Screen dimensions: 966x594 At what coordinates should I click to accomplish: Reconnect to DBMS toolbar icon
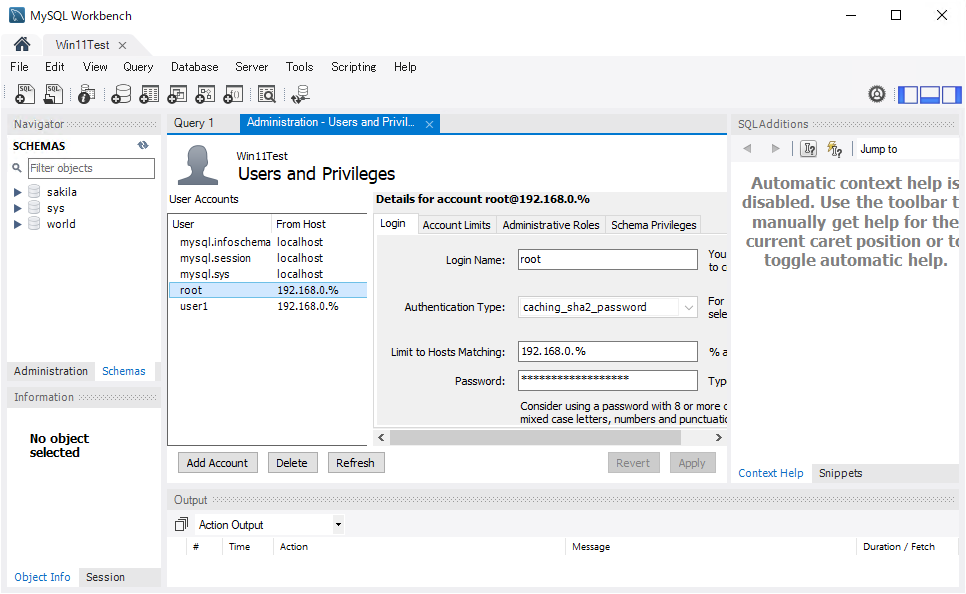(301, 94)
